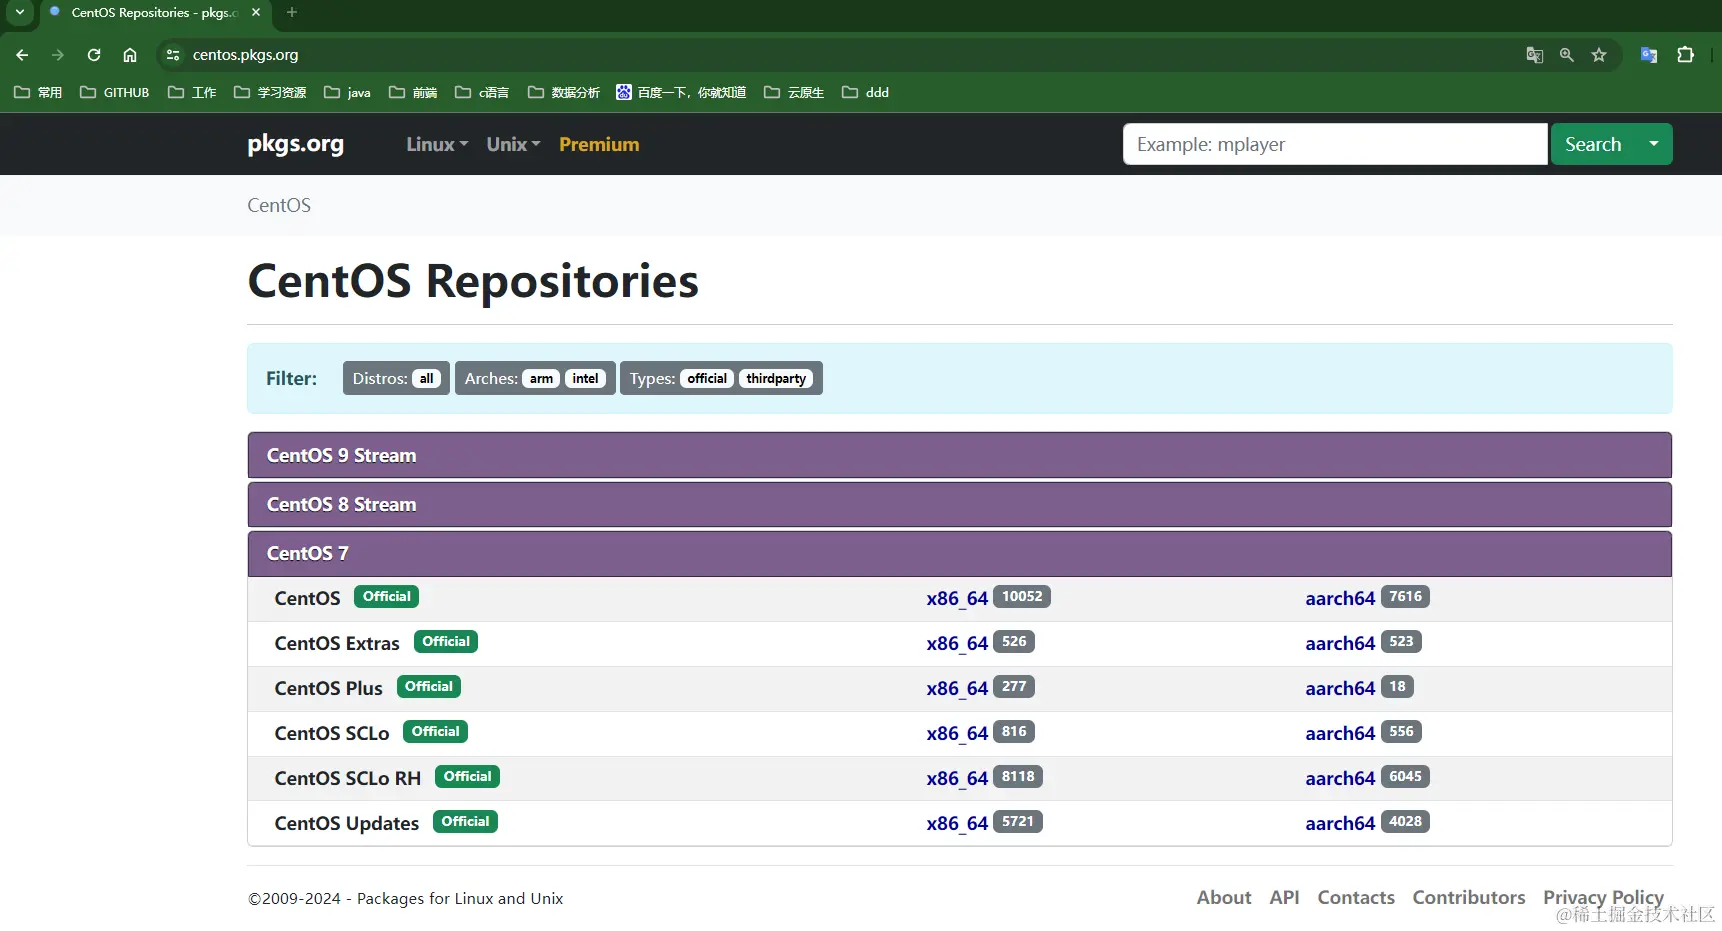Toggle the arm architecture filter
Image resolution: width=1722 pixels, height=931 pixels.
541,378
